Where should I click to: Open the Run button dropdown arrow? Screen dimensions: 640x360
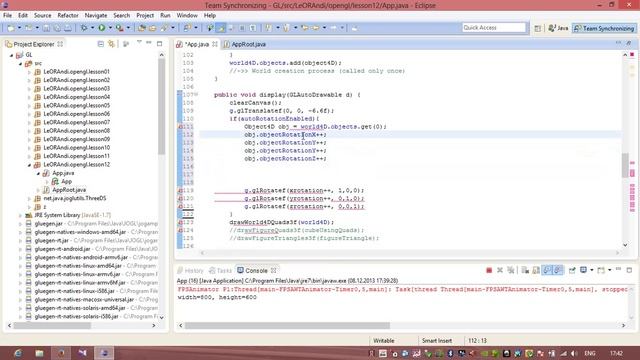(x=110, y=28)
